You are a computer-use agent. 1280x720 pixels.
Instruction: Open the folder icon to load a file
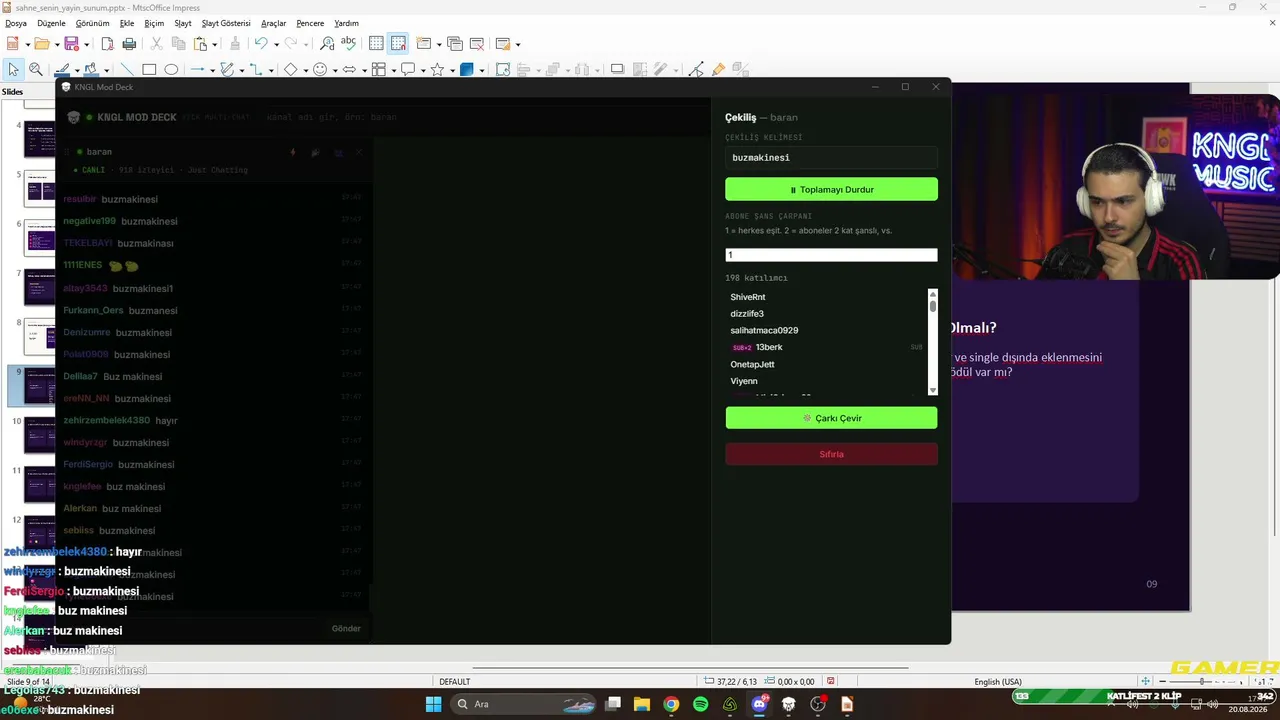[41, 44]
